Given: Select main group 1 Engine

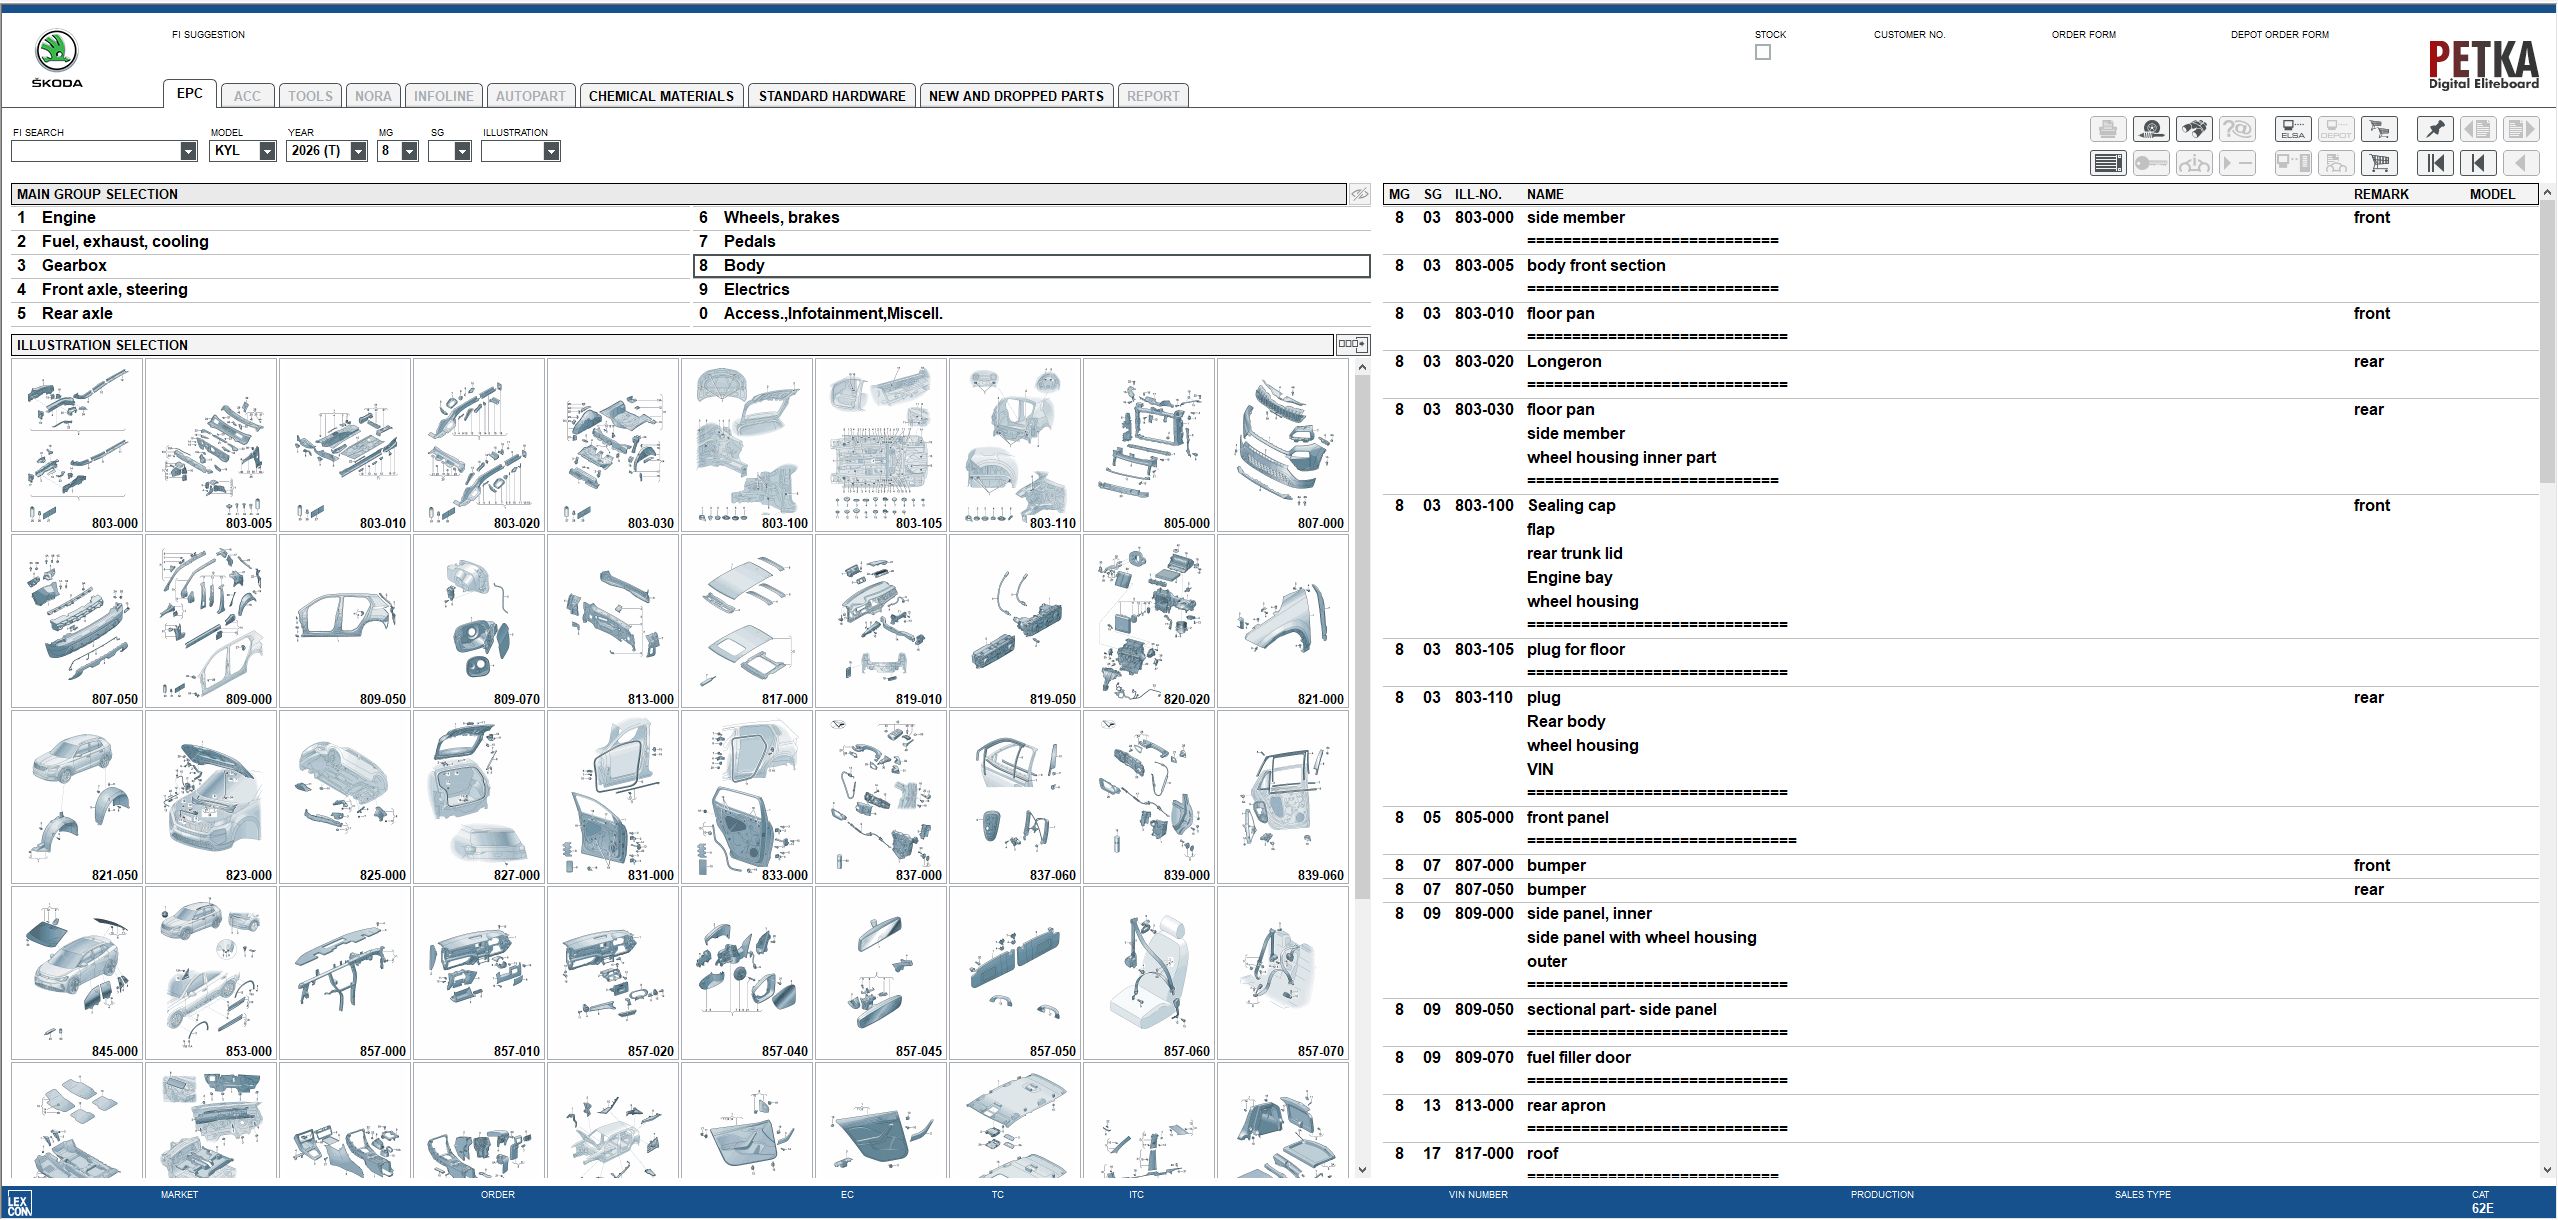Looking at the screenshot, I should coord(350,218).
